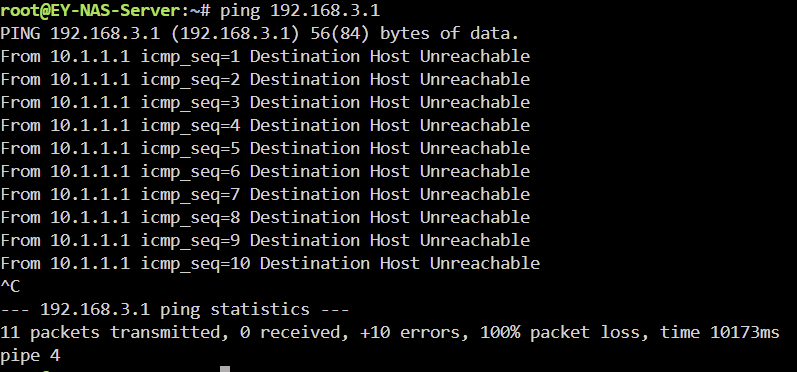The width and height of the screenshot is (797, 372).
Task: Click the icmp_seq=3 output line
Action: pyautogui.click(x=265, y=103)
